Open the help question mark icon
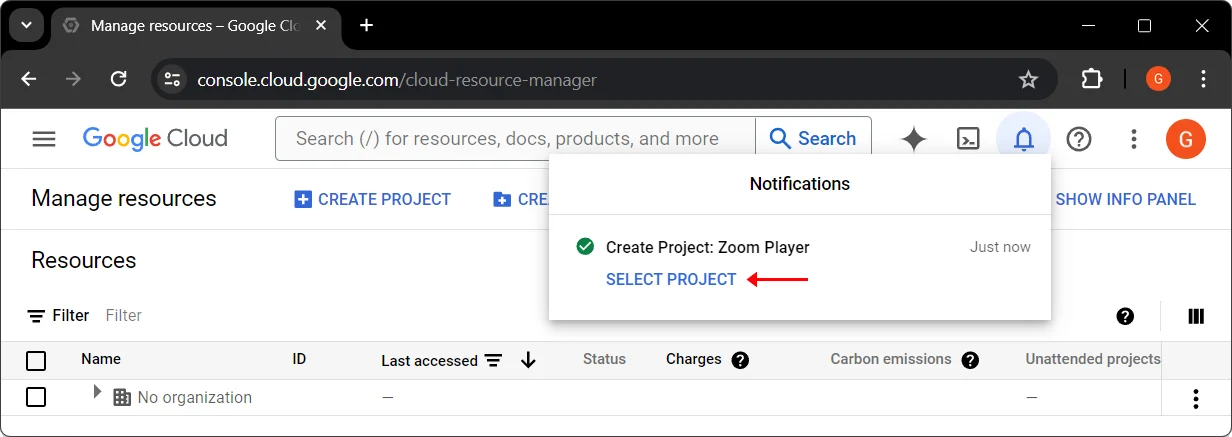1232x437 pixels. pos(1079,139)
